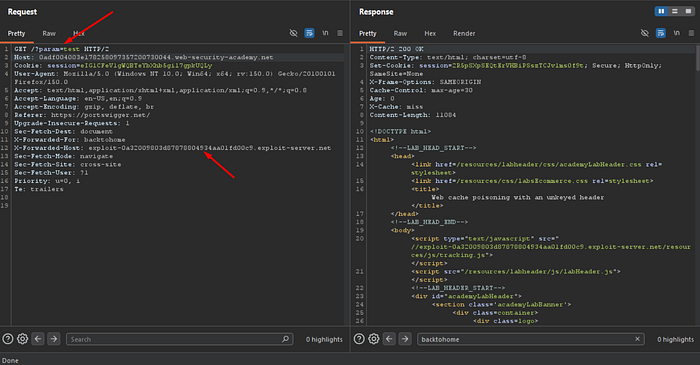Image resolution: width=700 pixels, height=365 pixels.
Task: Go to previous match in Request search
Action: 38,339
